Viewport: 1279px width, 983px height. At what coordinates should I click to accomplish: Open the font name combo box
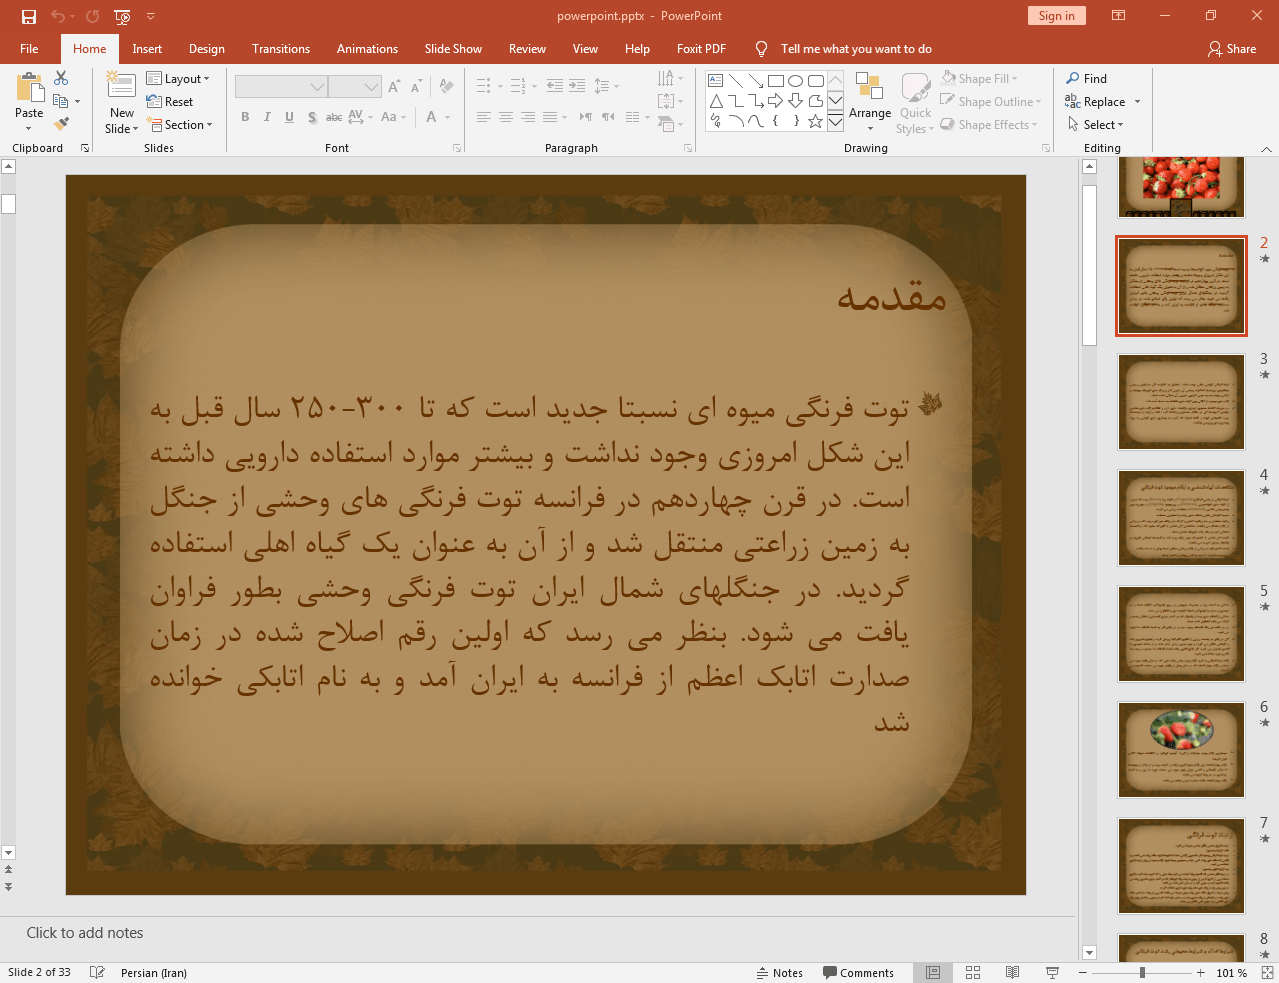[x=281, y=87]
